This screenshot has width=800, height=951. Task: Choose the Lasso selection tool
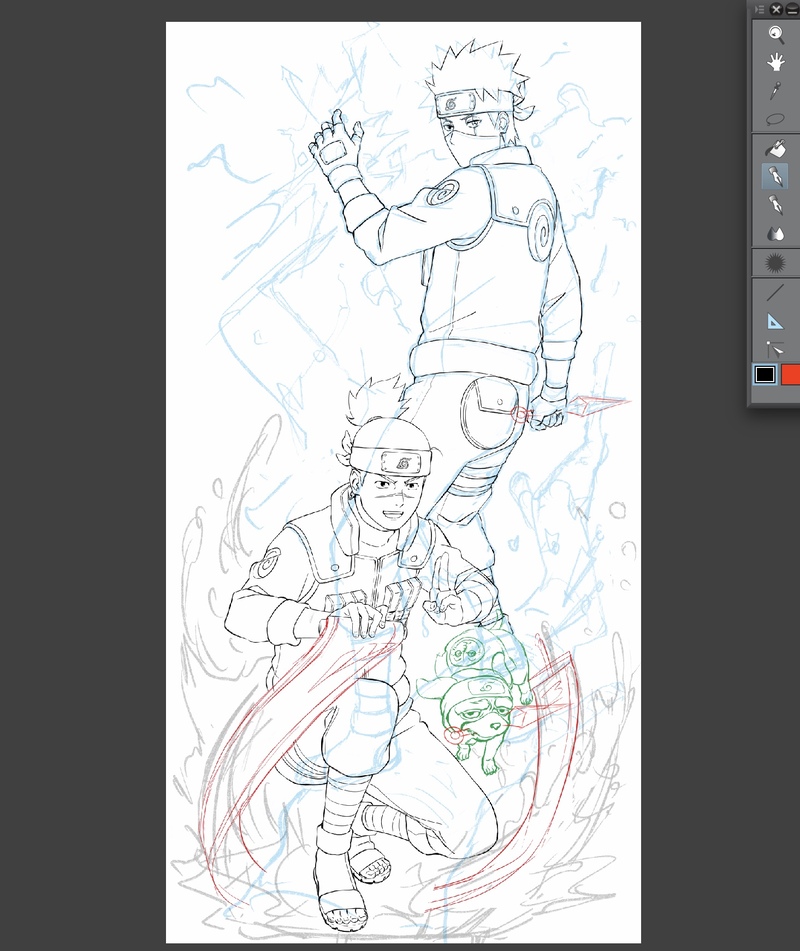pyautogui.click(x=776, y=119)
